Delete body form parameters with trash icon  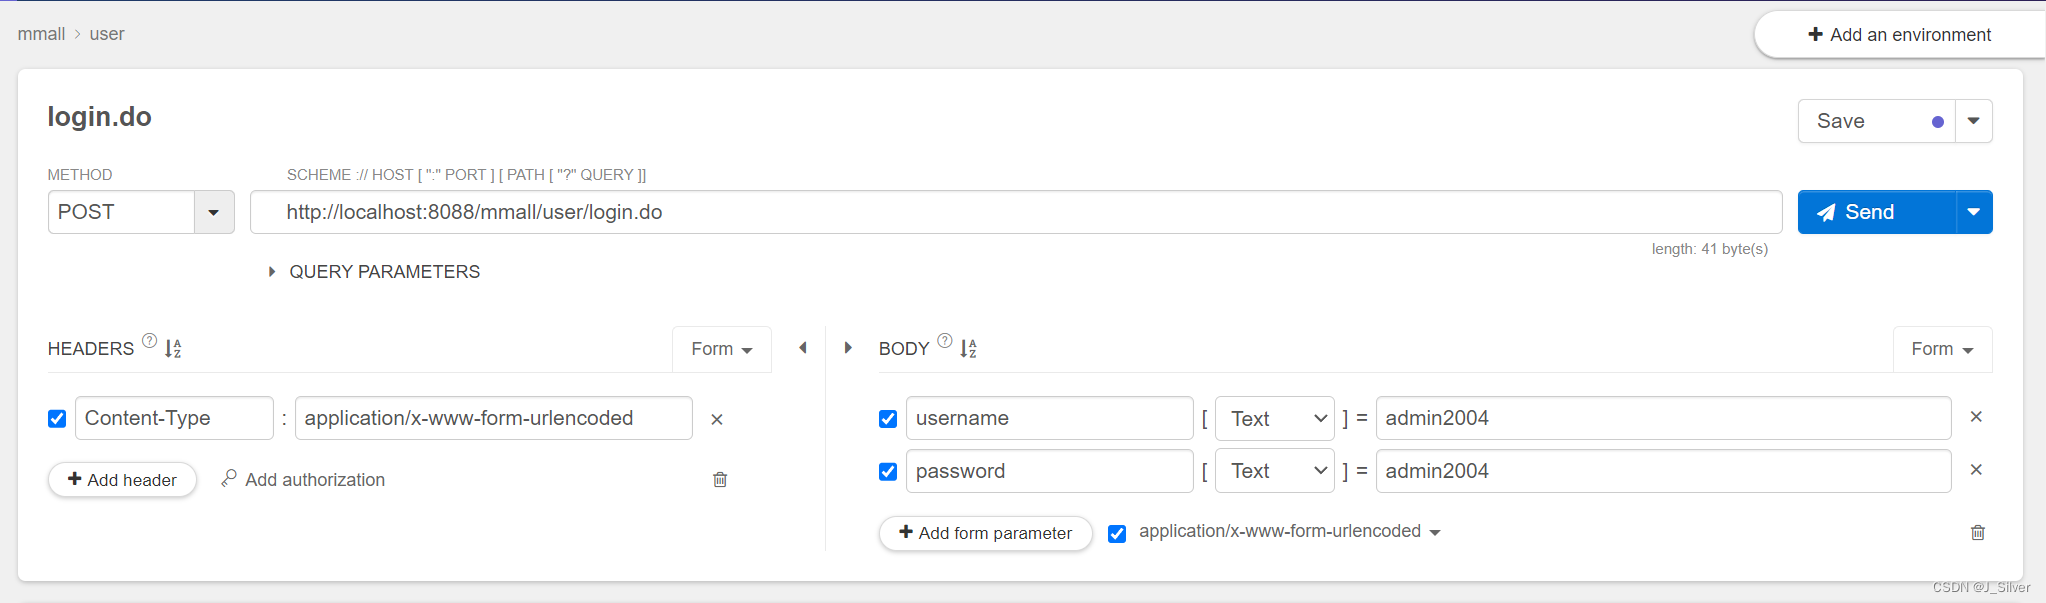click(x=1977, y=532)
